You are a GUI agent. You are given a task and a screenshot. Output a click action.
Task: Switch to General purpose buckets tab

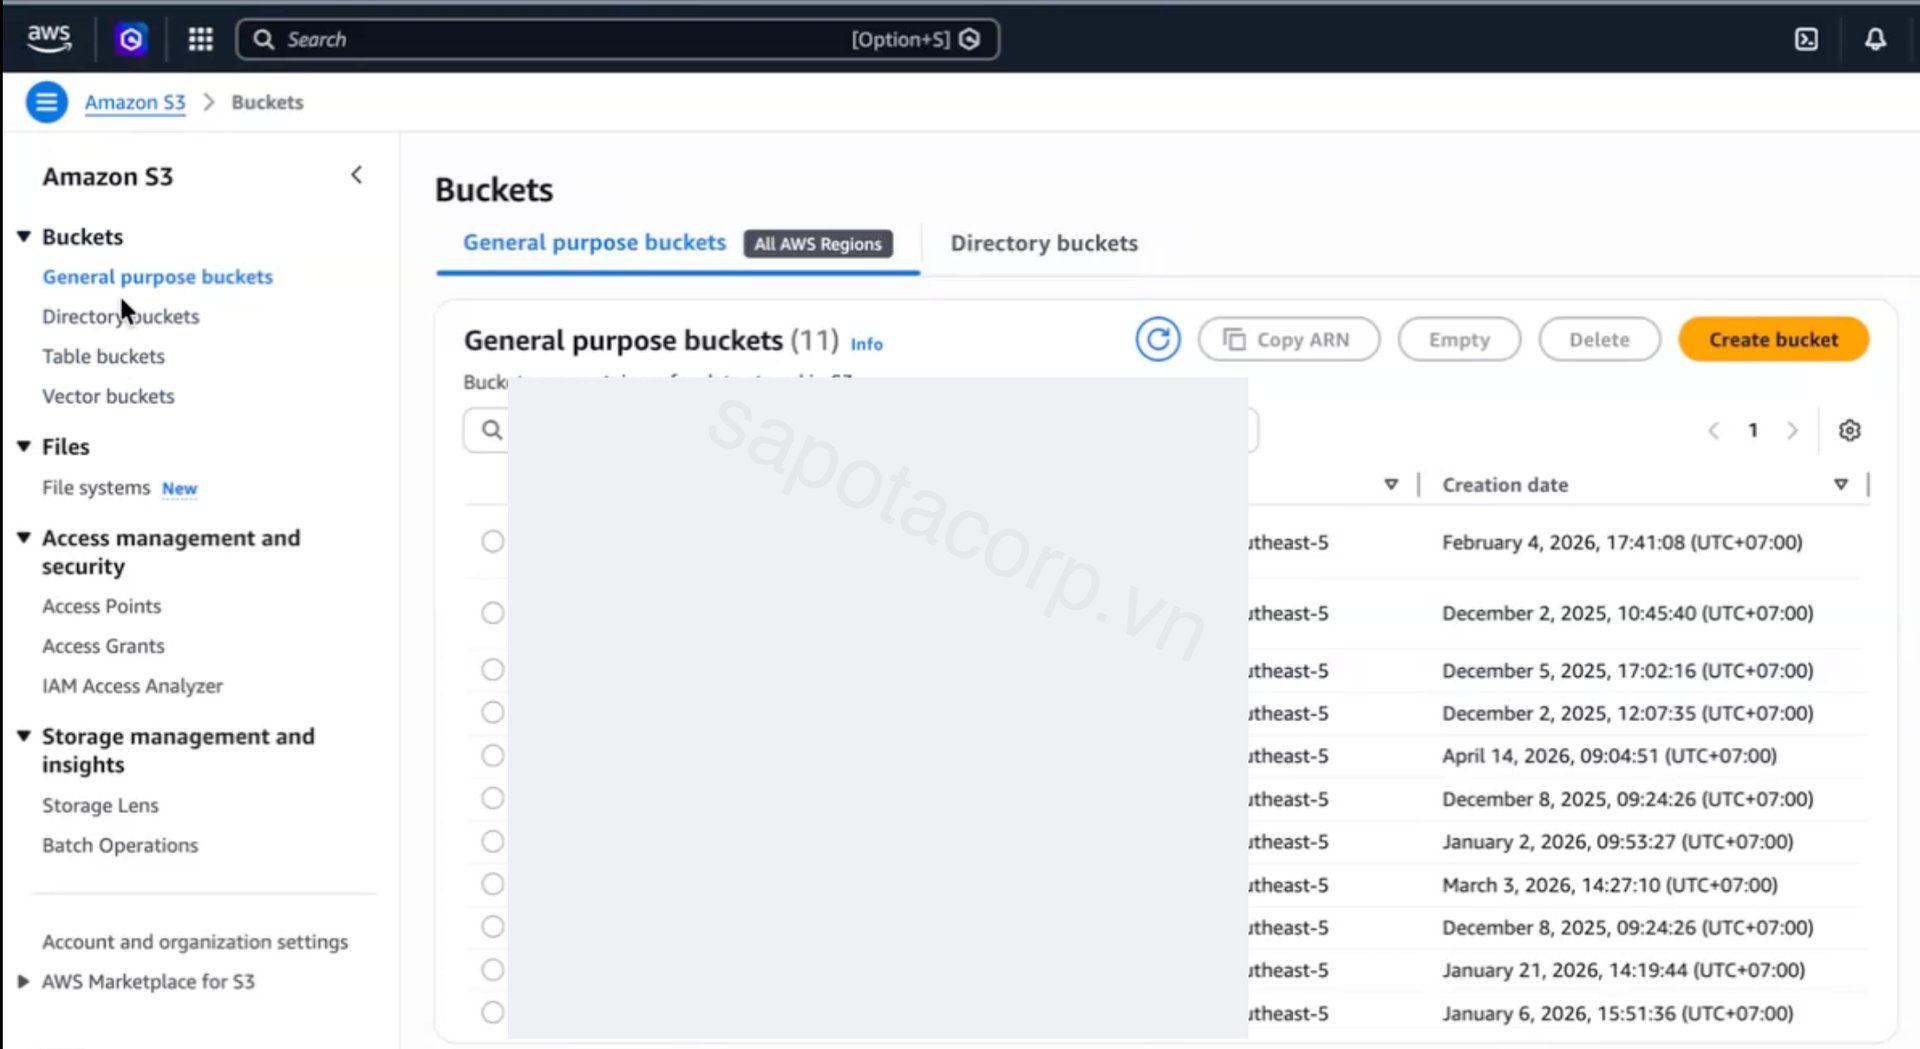point(594,243)
